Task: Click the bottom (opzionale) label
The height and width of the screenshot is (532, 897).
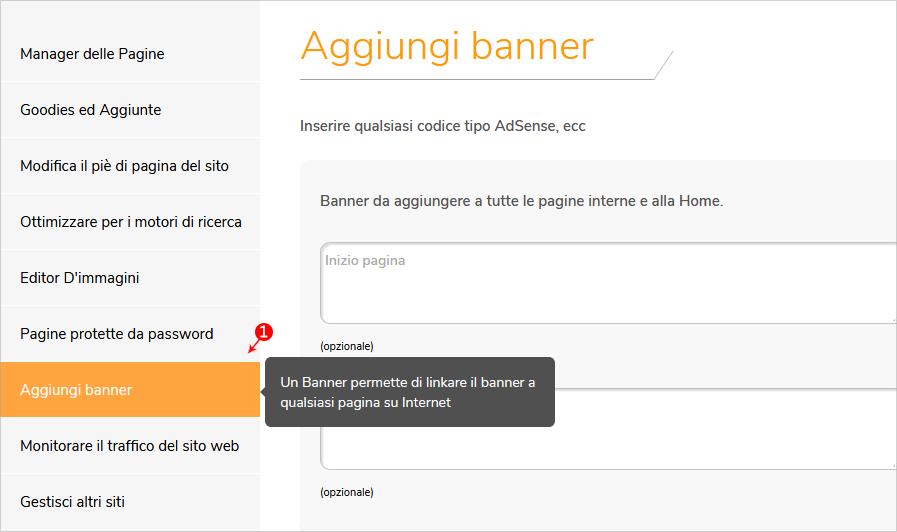Action: pyautogui.click(x=347, y=492)
